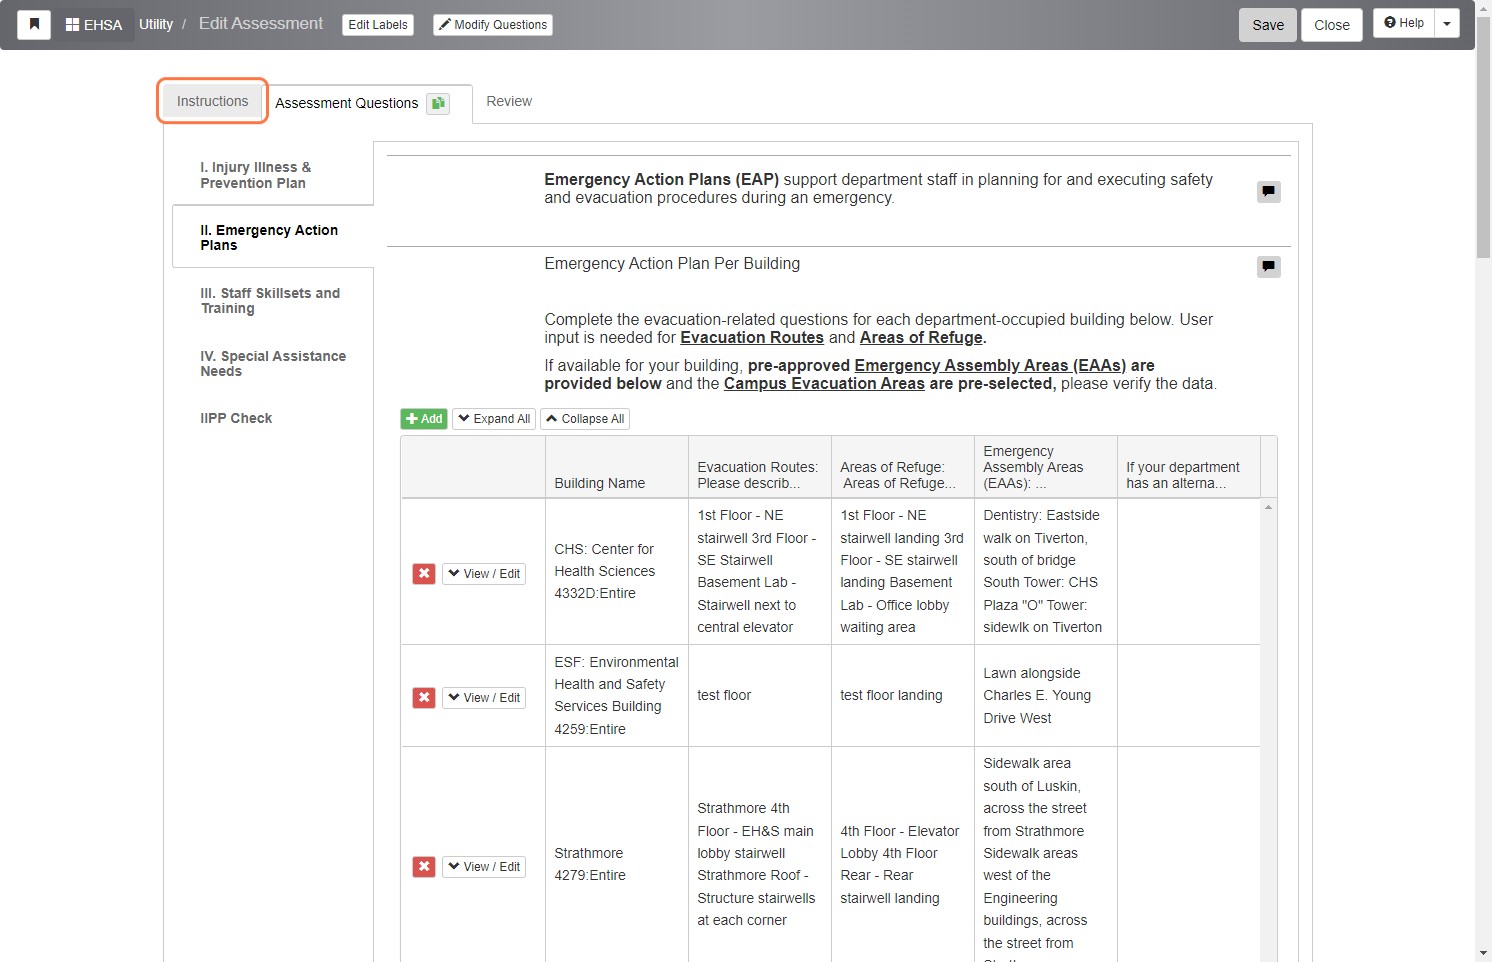Click the green icon on Assessment Questions tab
1492x962 pixels.
point(438,103)
